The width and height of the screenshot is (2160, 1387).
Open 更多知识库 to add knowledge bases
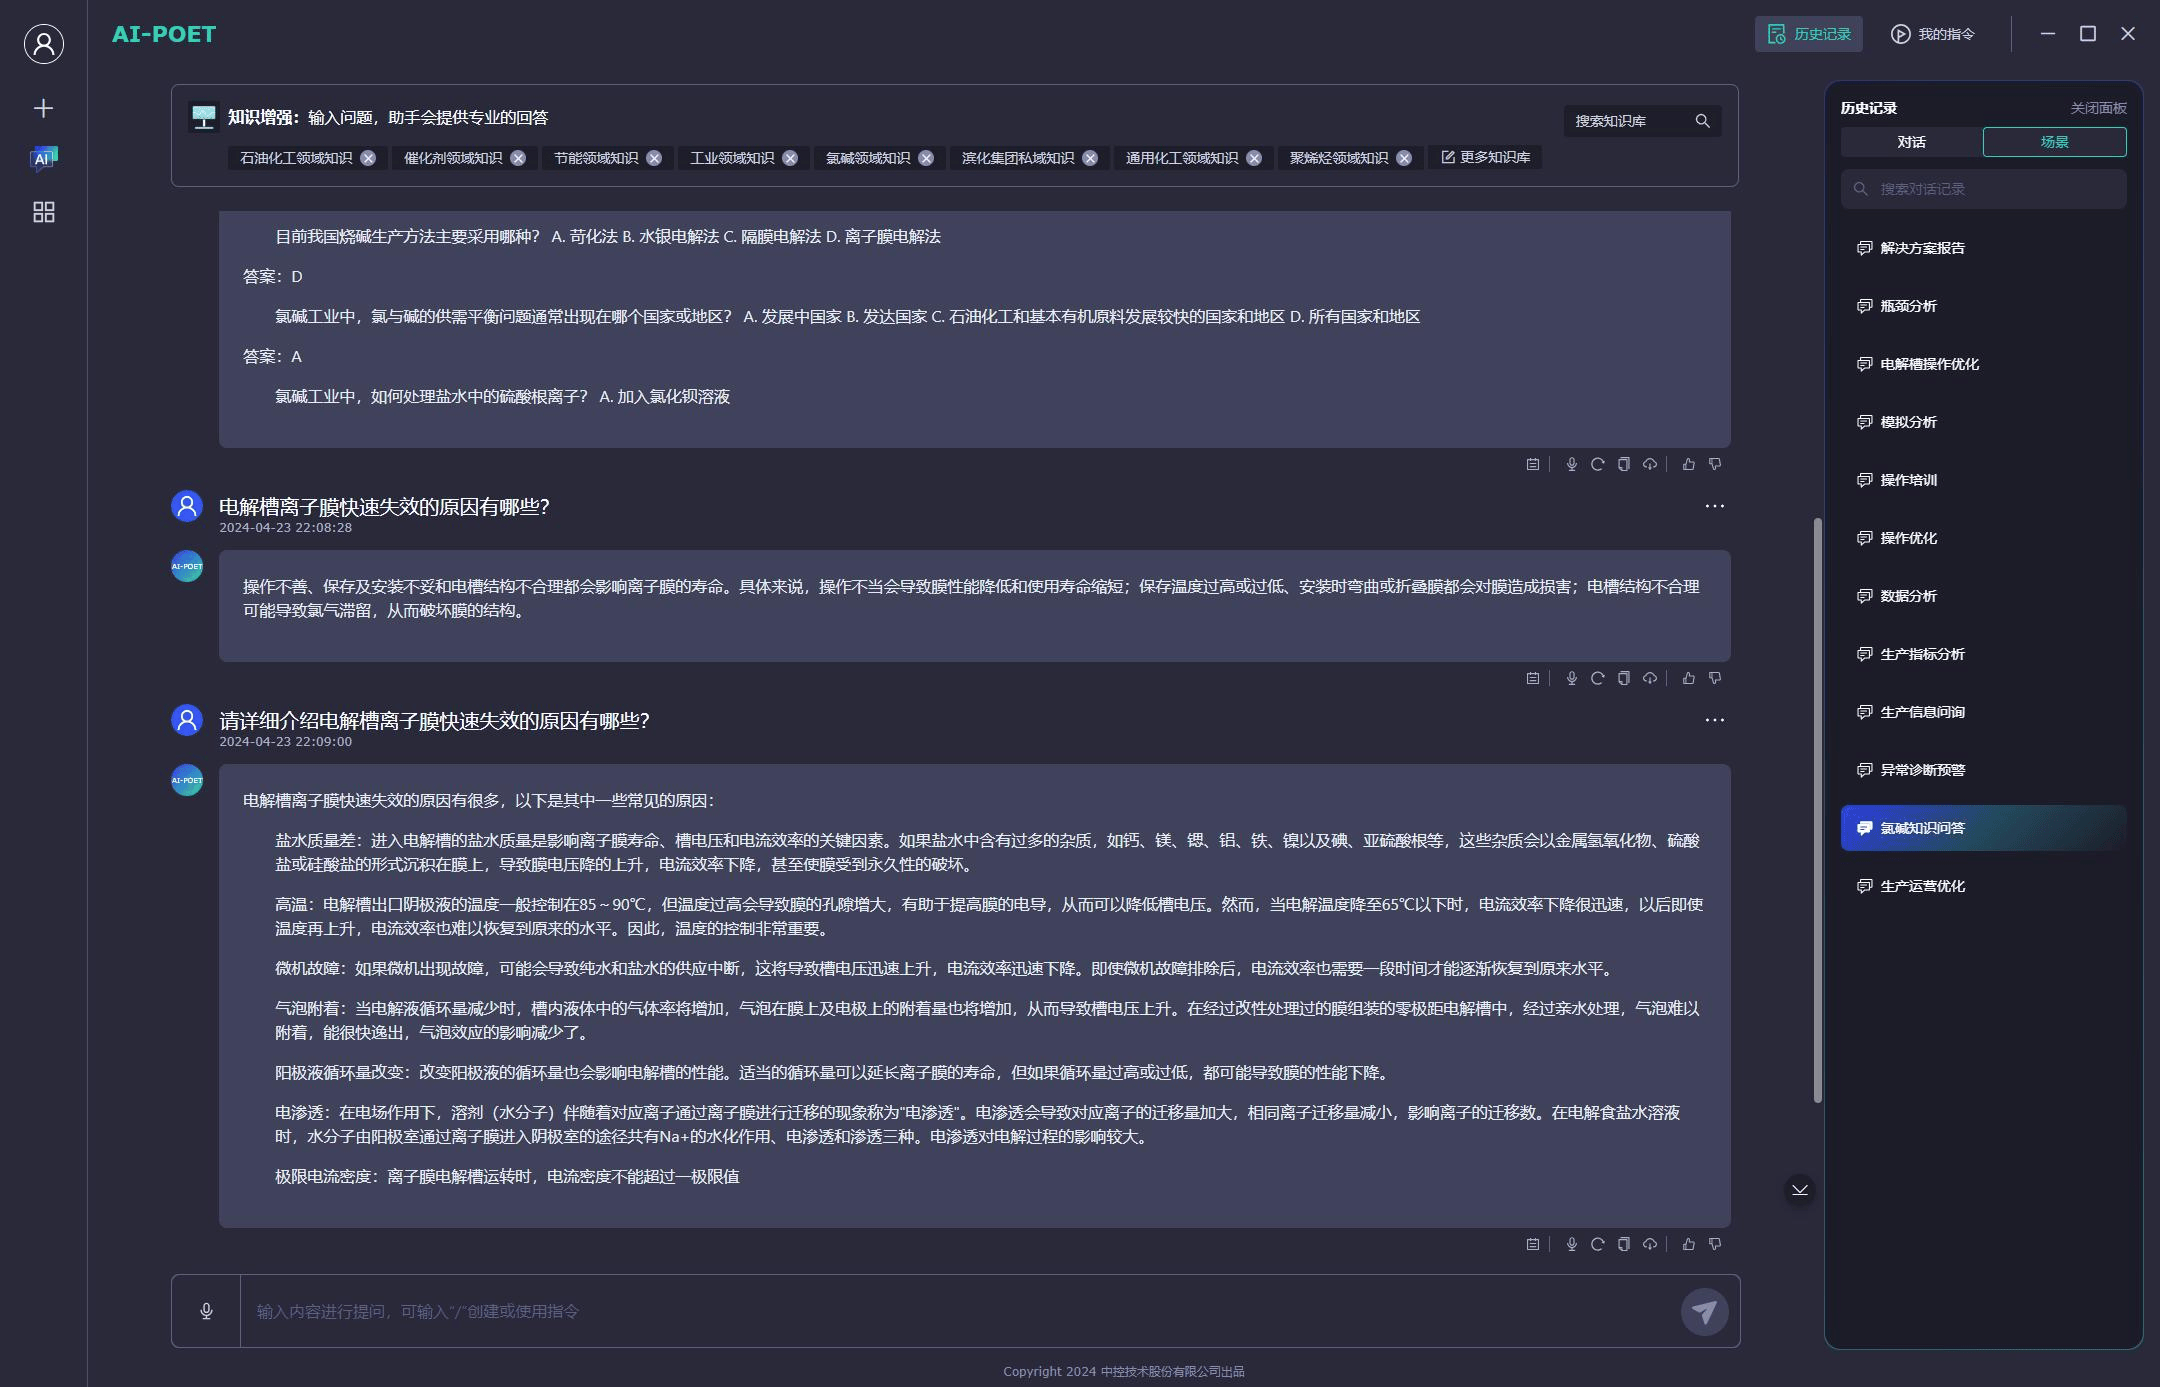coord(1486,157)
